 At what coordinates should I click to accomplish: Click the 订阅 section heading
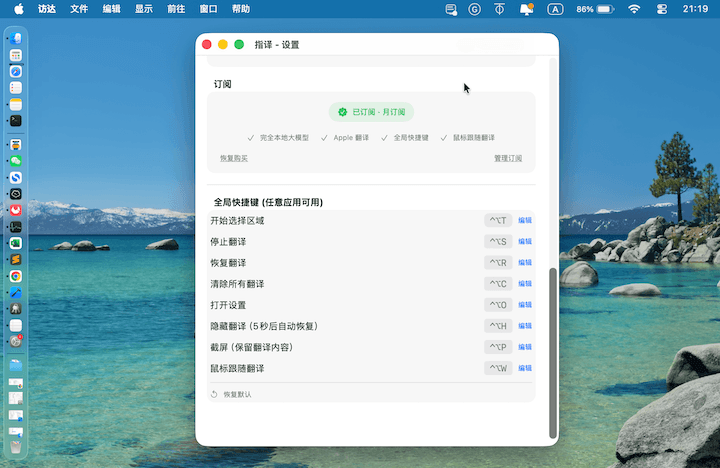pyautogui.click(x=223, y=85)
